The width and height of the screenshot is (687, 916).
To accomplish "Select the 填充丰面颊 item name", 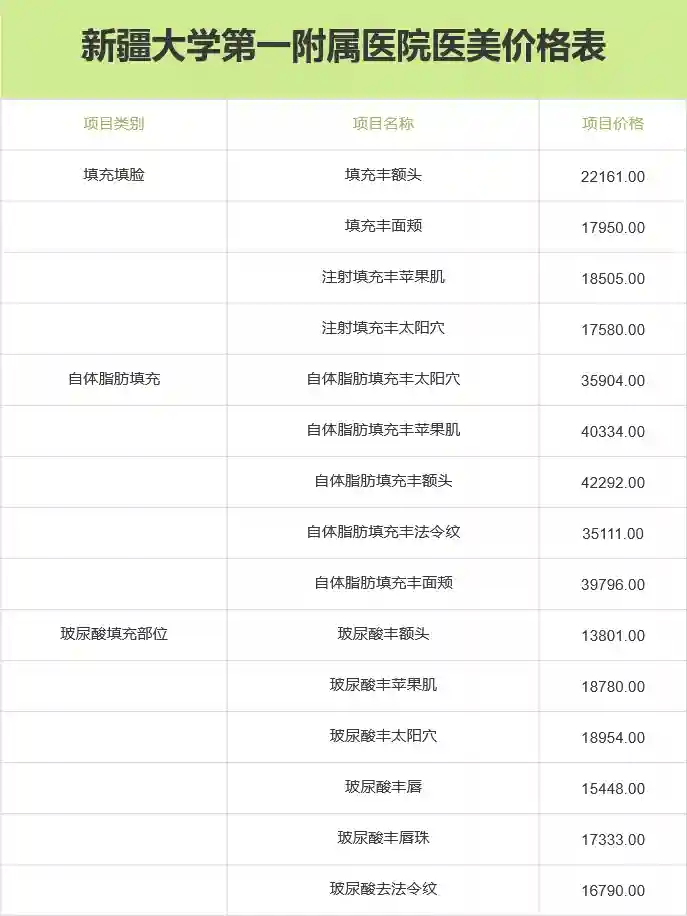I will click(x=383, y=226).
